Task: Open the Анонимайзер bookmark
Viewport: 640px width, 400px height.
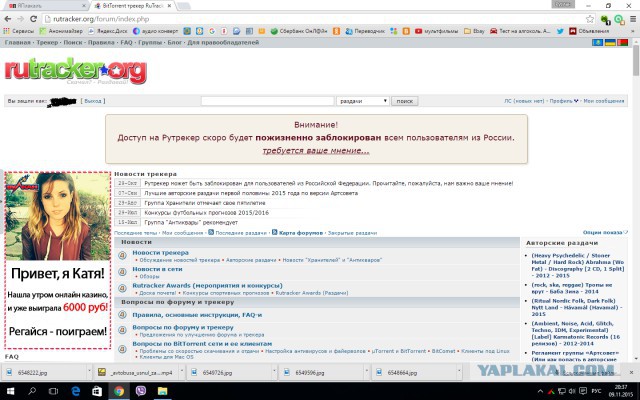Action: 61,31
